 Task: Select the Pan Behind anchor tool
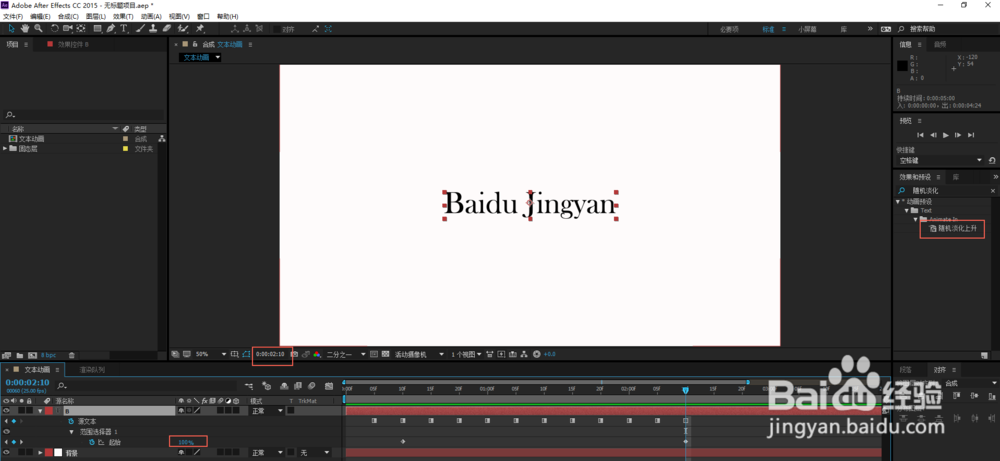81,29
